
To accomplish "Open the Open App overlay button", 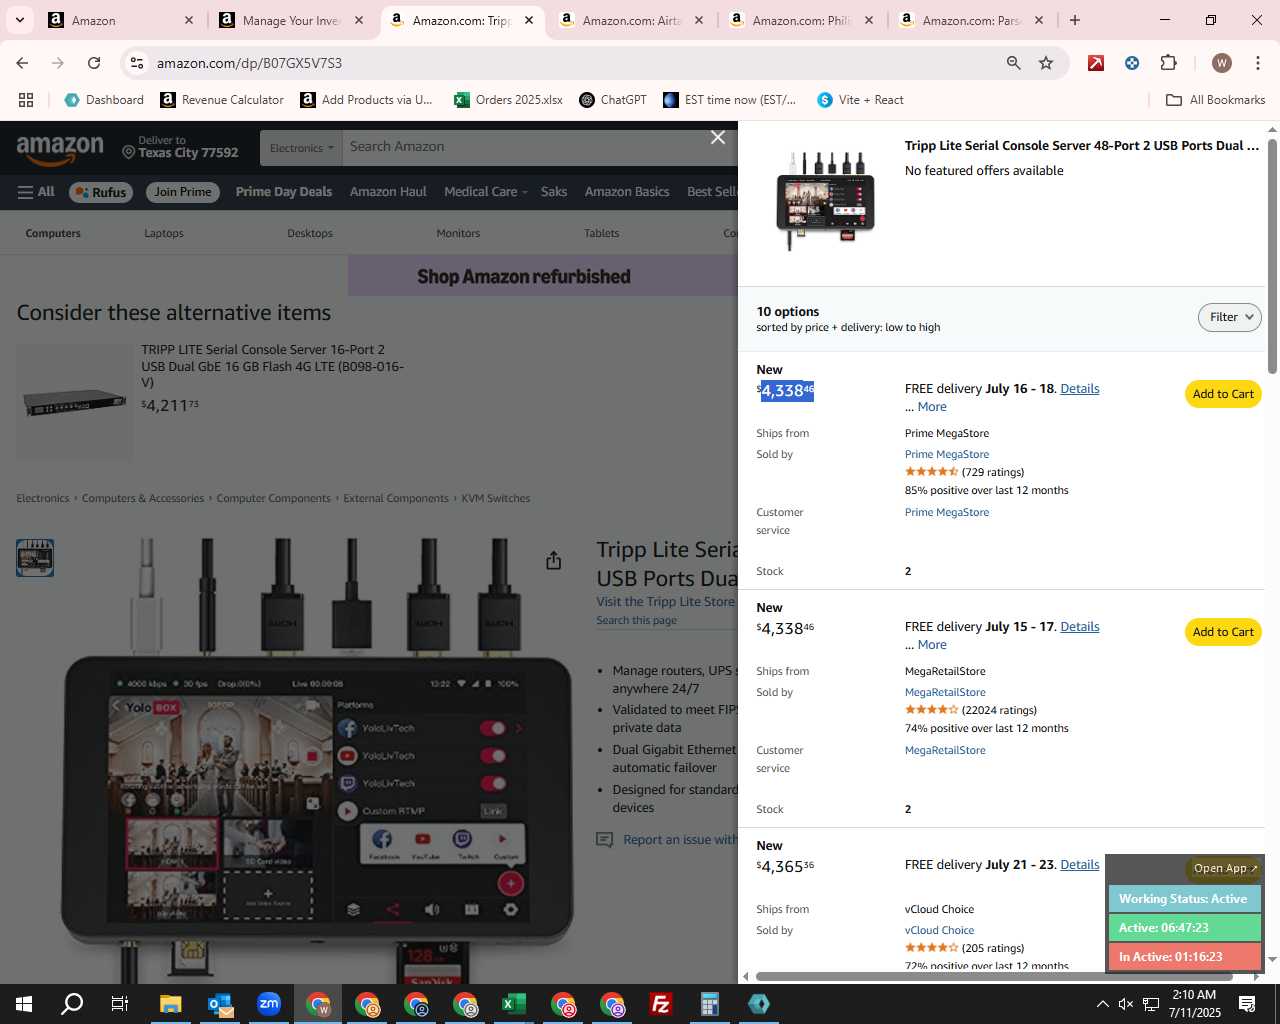I will click(1225, 868).
